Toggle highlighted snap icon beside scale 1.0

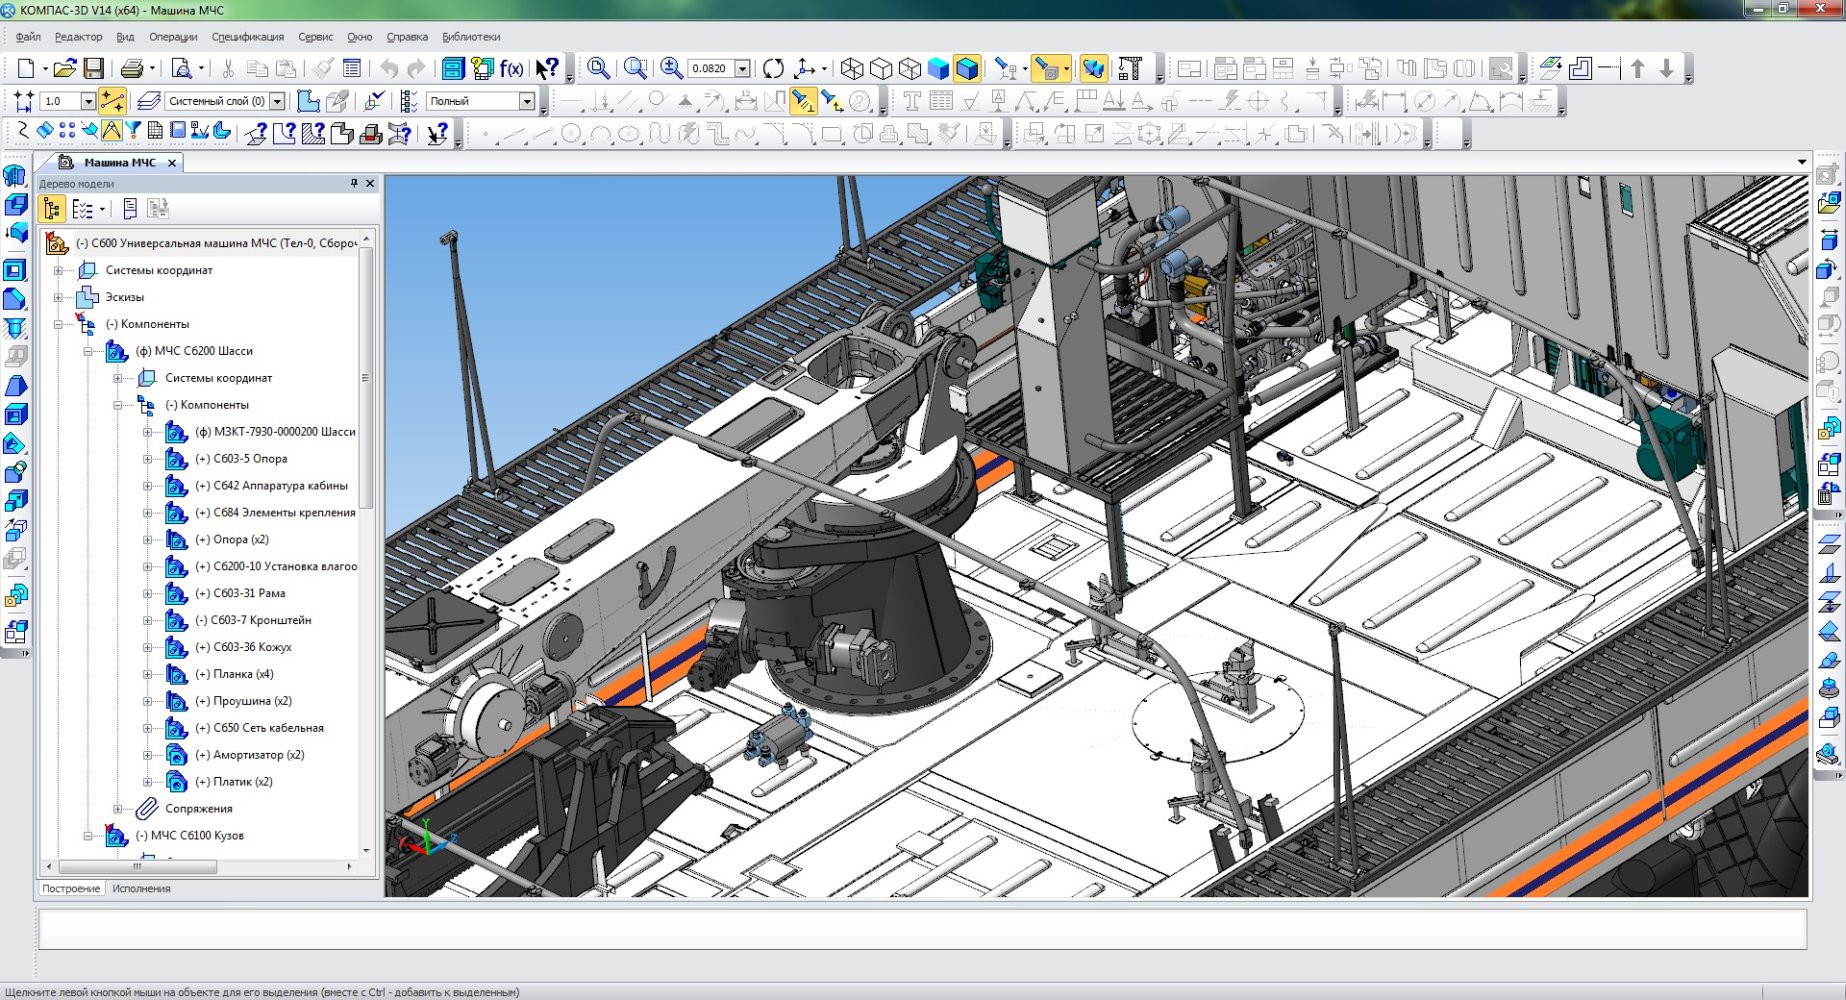tap(113, 101)
